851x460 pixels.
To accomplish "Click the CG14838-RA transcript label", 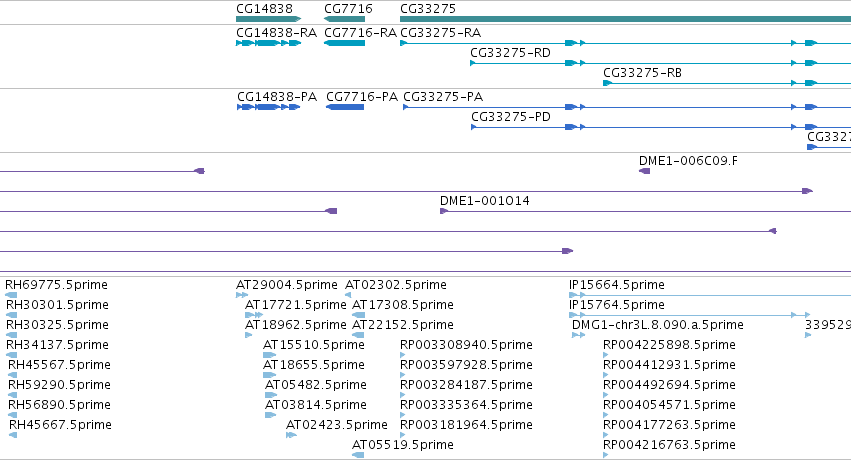I will [x=276, y=33].
